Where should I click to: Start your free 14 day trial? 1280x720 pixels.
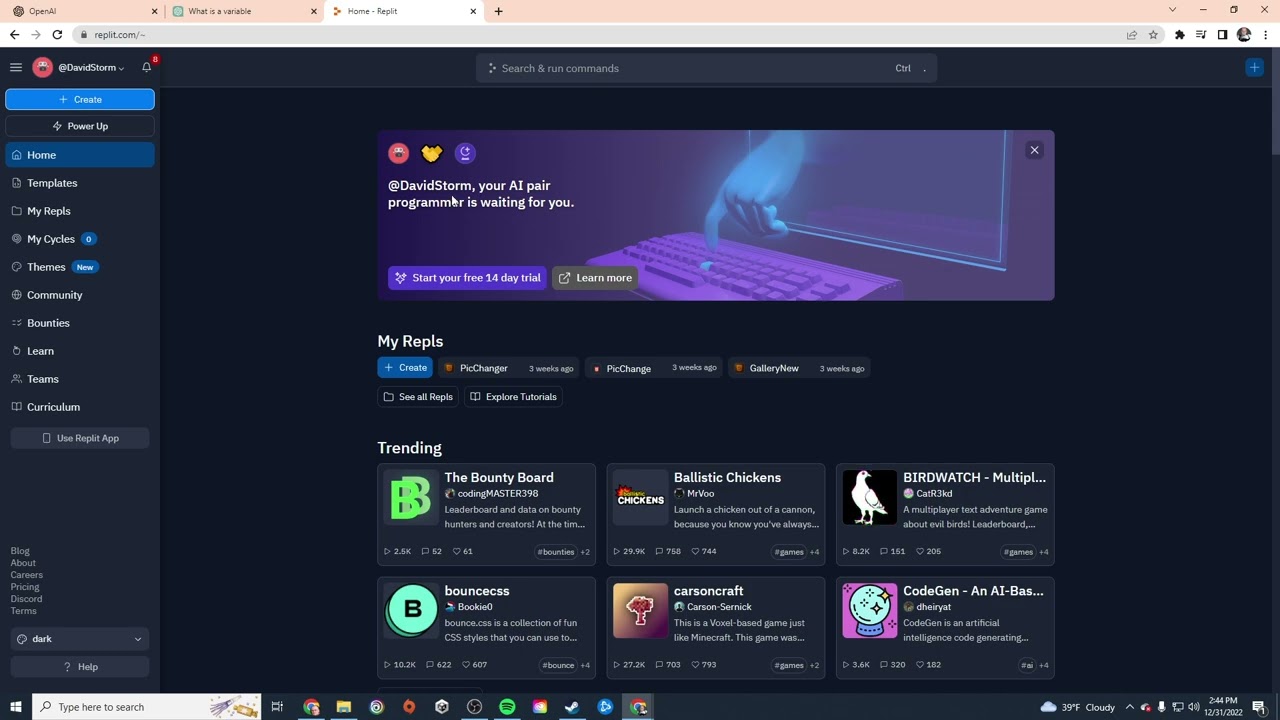(x=467, y=278)
